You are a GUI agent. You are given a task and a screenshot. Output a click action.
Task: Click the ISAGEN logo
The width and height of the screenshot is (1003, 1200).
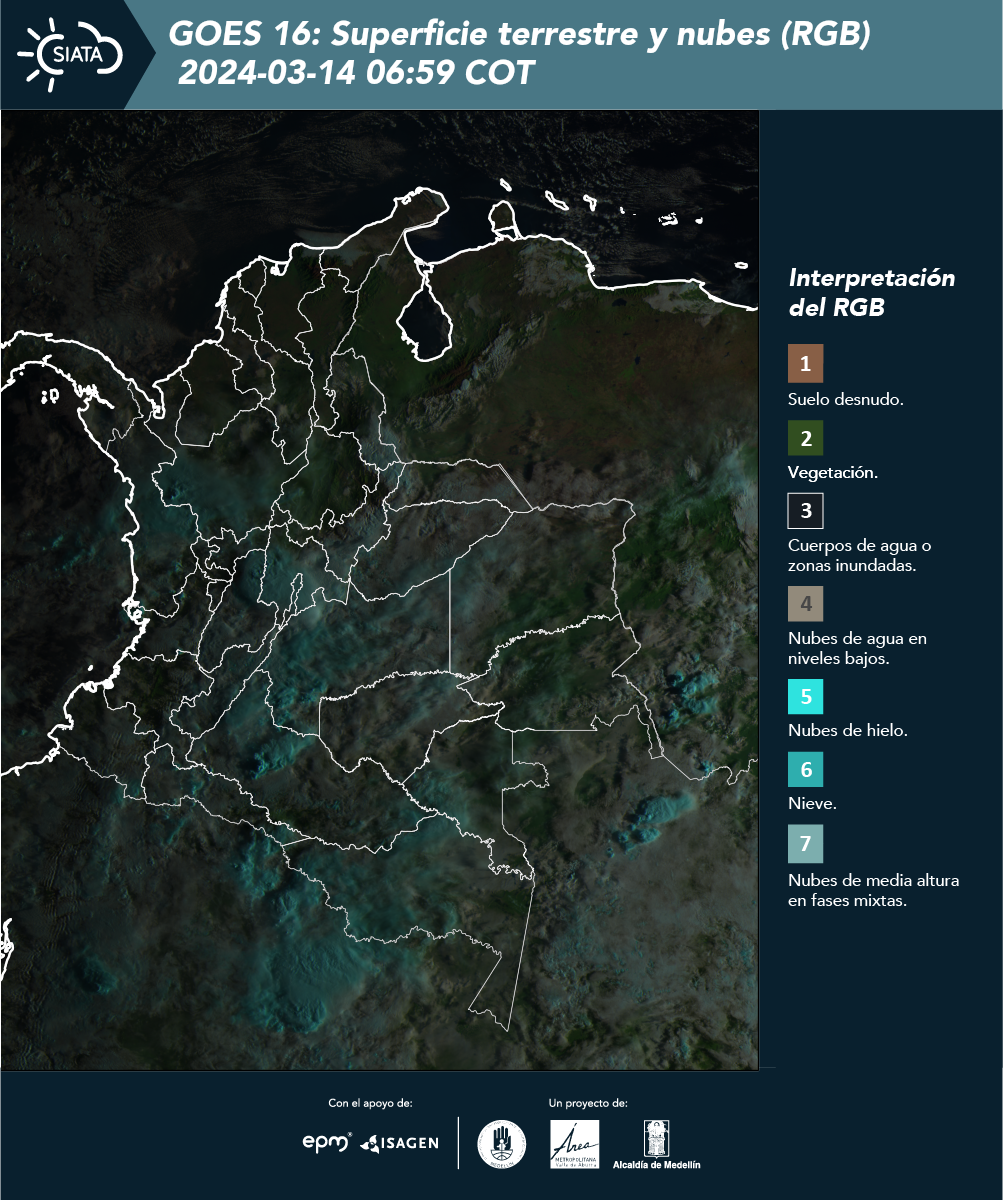tap(399, 1143)
